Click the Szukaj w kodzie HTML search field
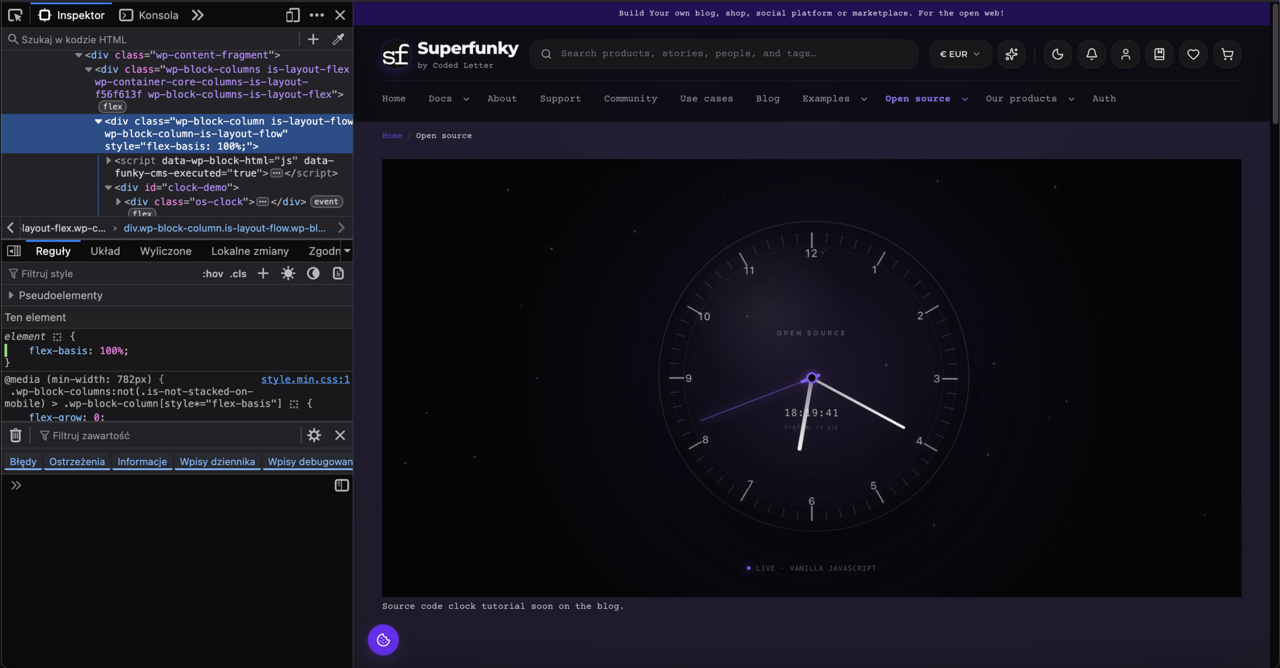The image size is (1280, 668). 150,39
